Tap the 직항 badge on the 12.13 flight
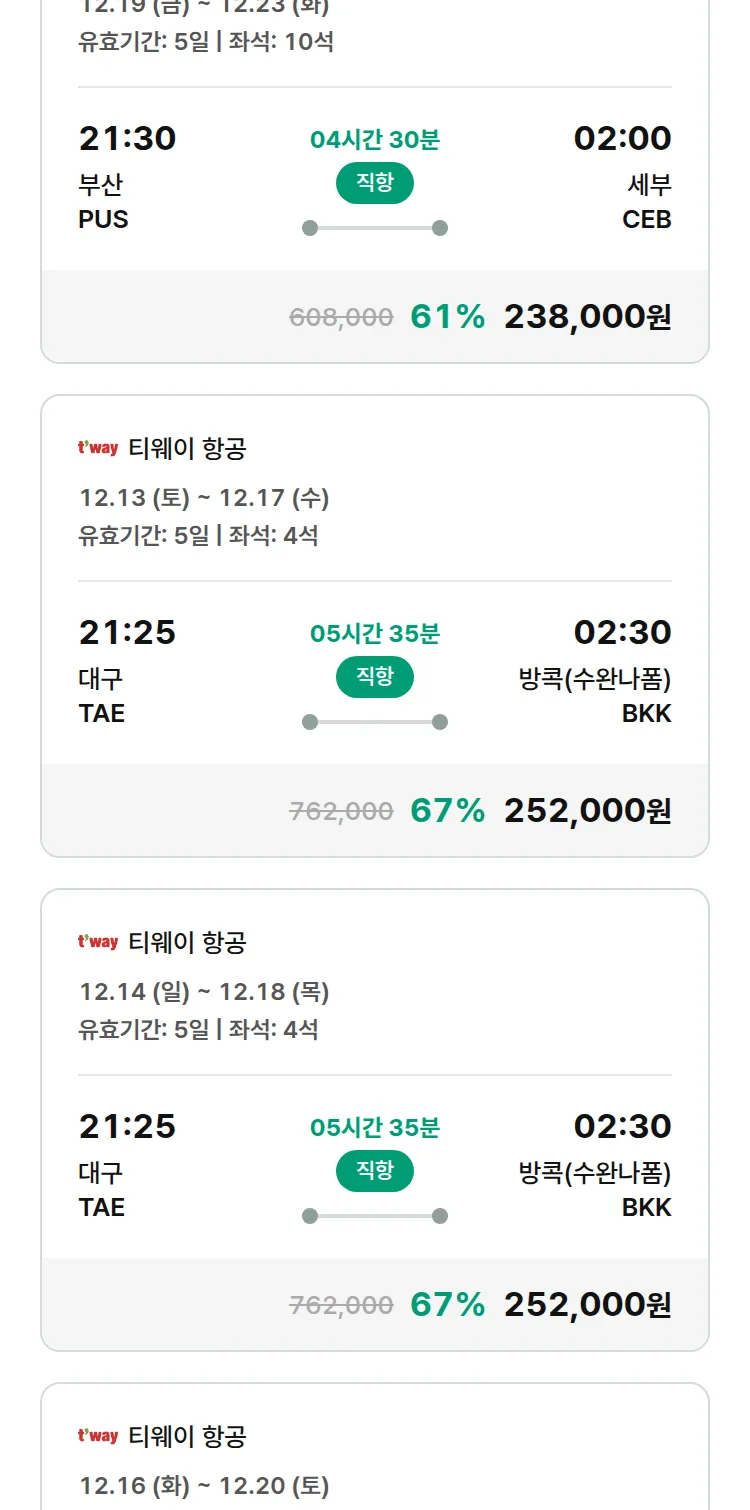Image resolution: width=750 pixels, height=1510 pixels. 374,677
